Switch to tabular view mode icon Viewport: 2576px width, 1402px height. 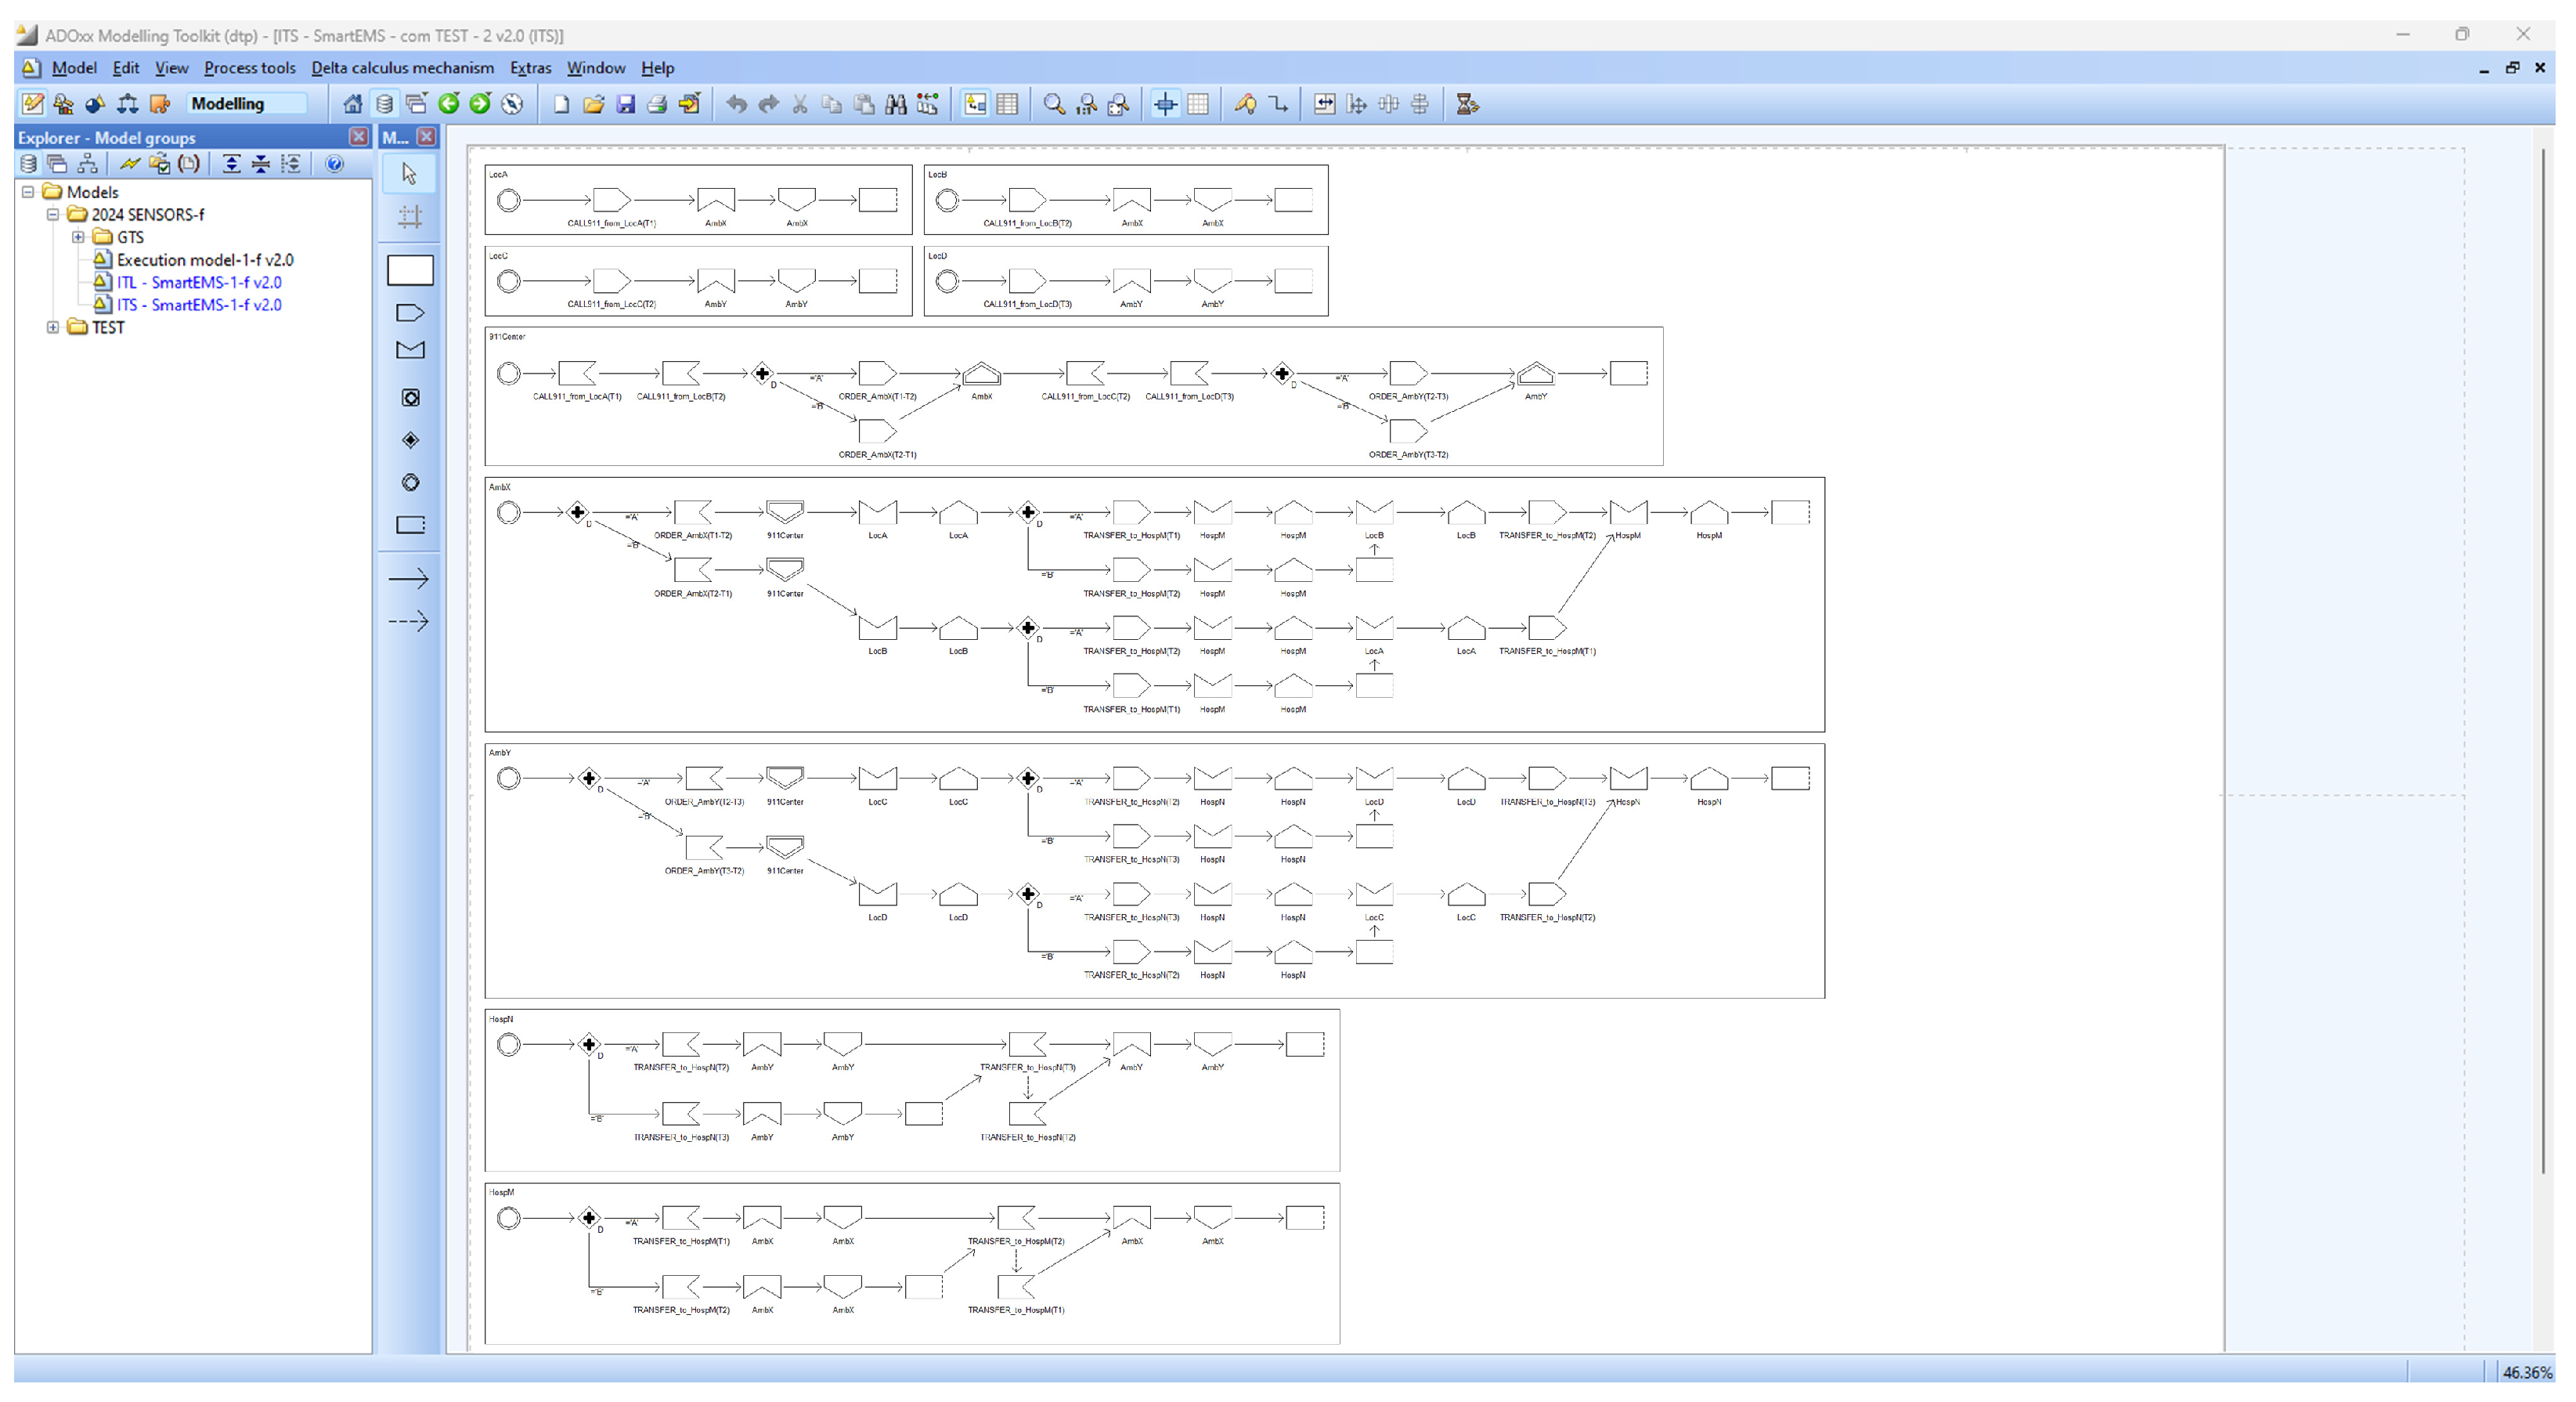point(1007,104)
